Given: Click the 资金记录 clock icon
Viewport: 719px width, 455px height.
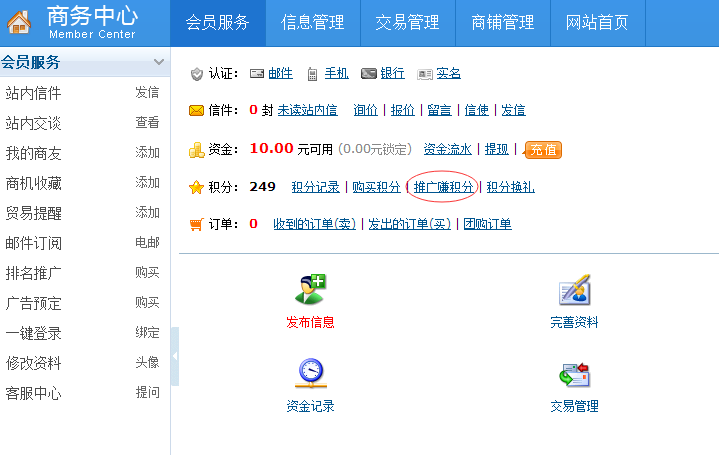Looking at the screenshot, I should pyautogui.click(x=310, y=373).
